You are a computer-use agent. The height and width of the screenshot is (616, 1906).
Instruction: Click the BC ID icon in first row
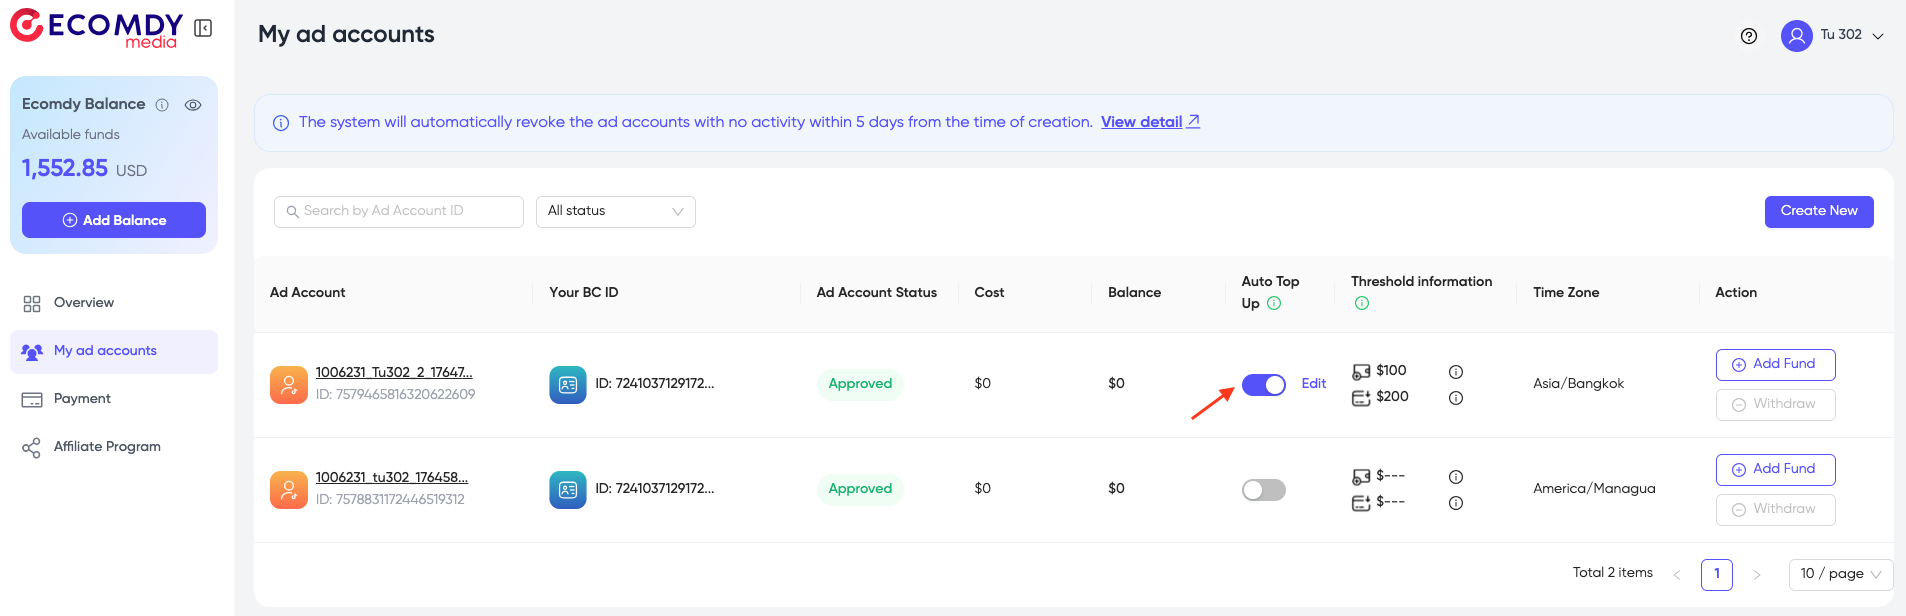click(567, 385)
